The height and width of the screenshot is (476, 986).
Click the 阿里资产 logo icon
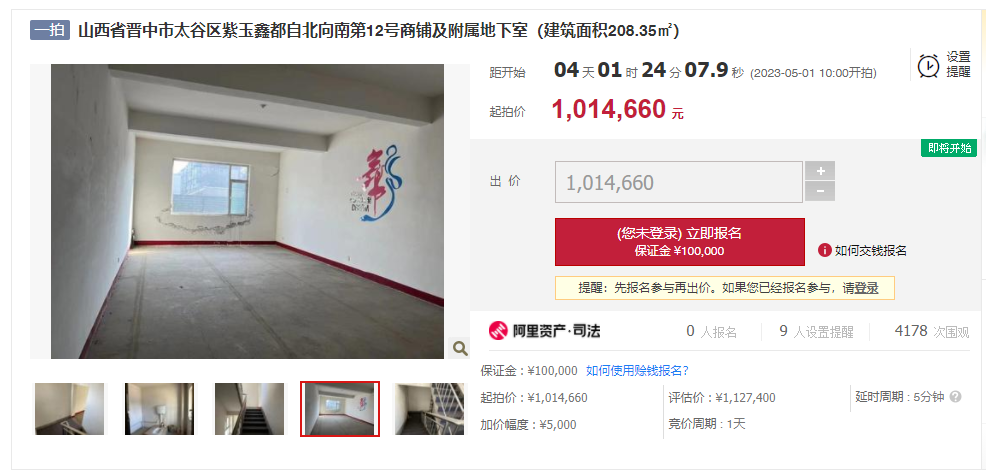(498, 331)
